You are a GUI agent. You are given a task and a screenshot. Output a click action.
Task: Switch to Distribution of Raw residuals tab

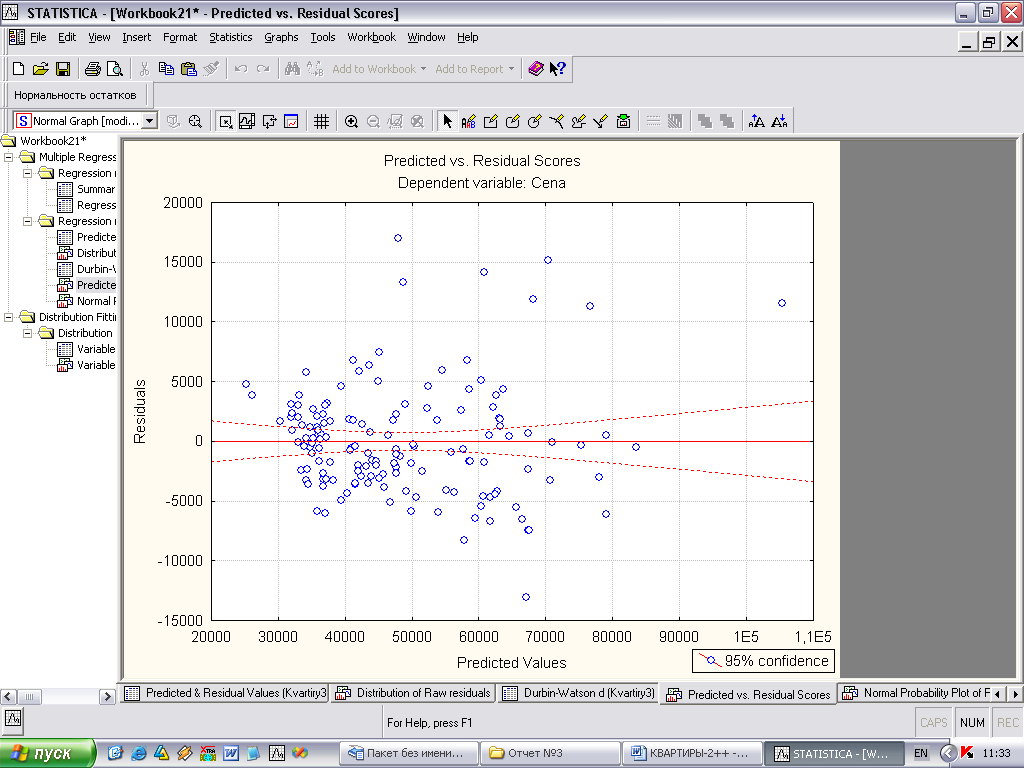[x=414, y=693]
